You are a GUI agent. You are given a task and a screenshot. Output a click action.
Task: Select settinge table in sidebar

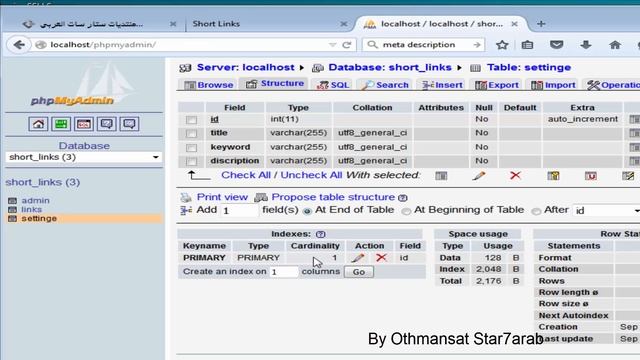[x=39, y=218]
